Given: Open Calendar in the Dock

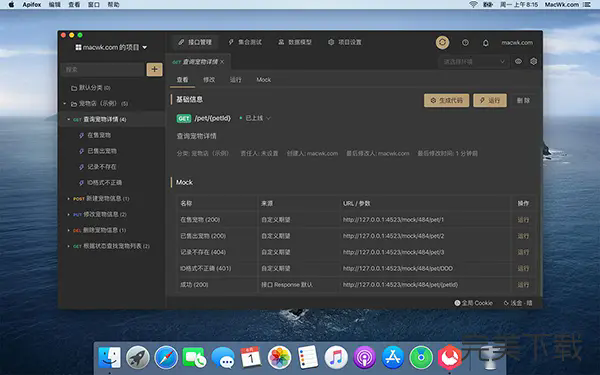Looking at the screenshot, I should (251, 357).
